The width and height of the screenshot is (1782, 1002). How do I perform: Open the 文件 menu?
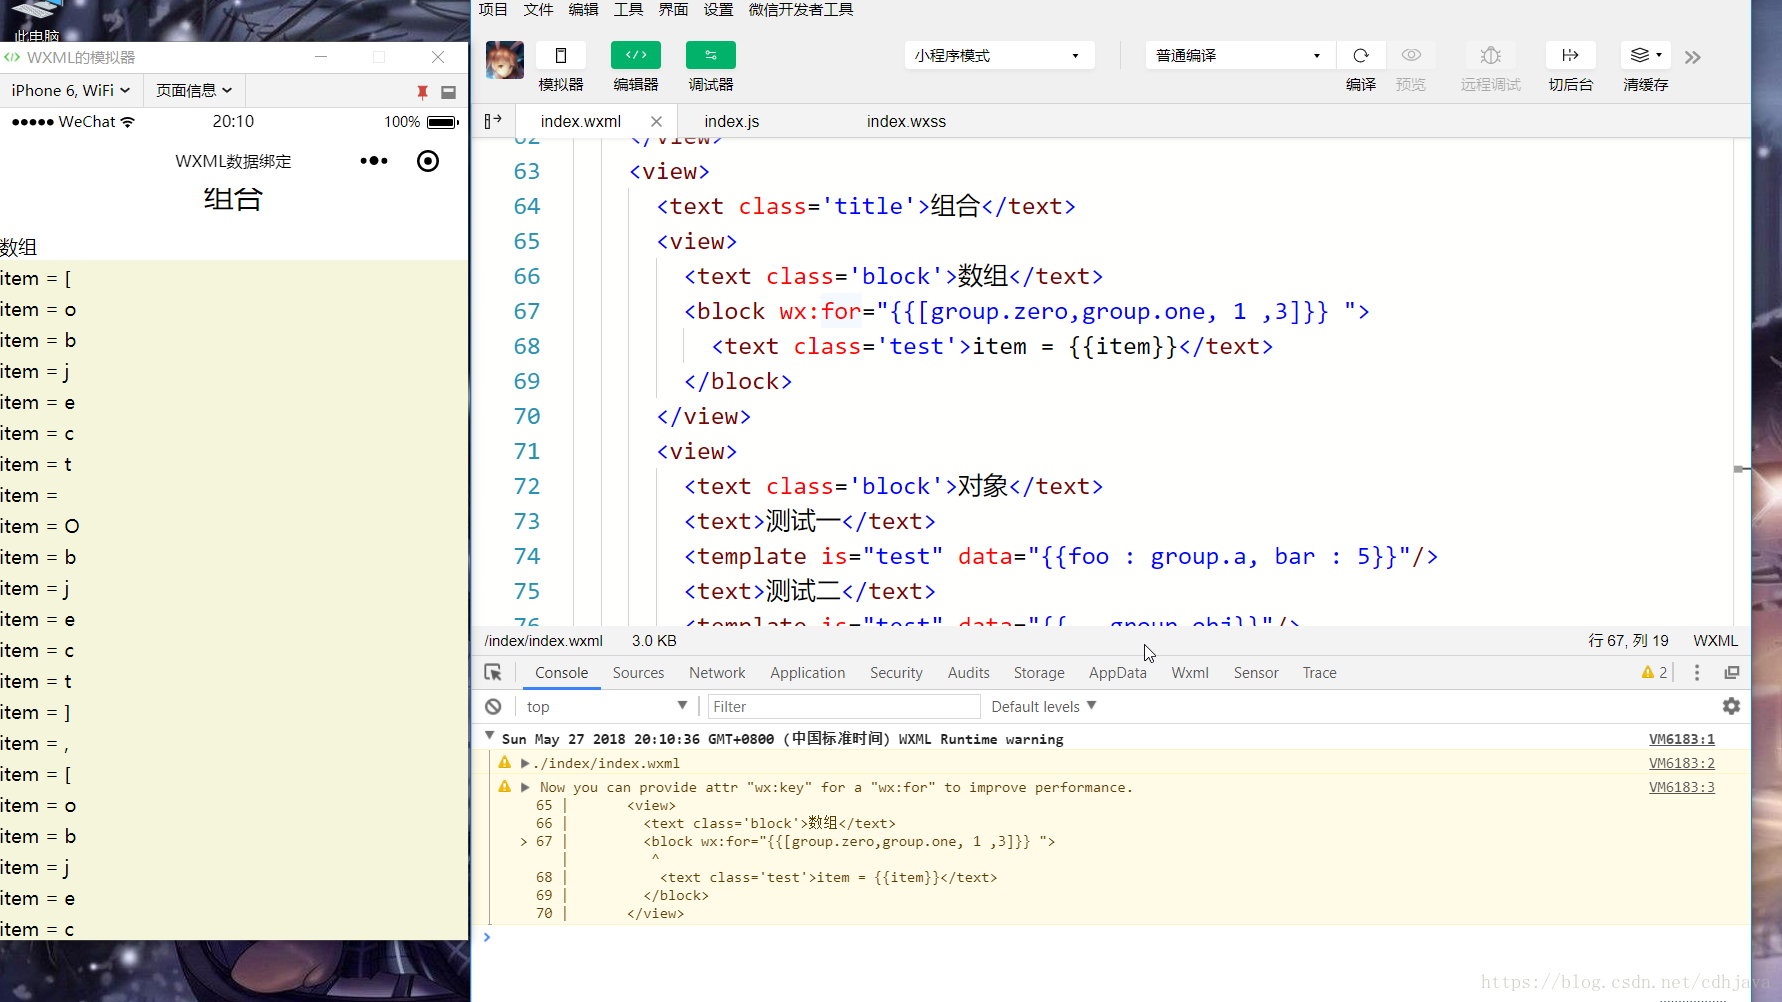click(538, 10)
